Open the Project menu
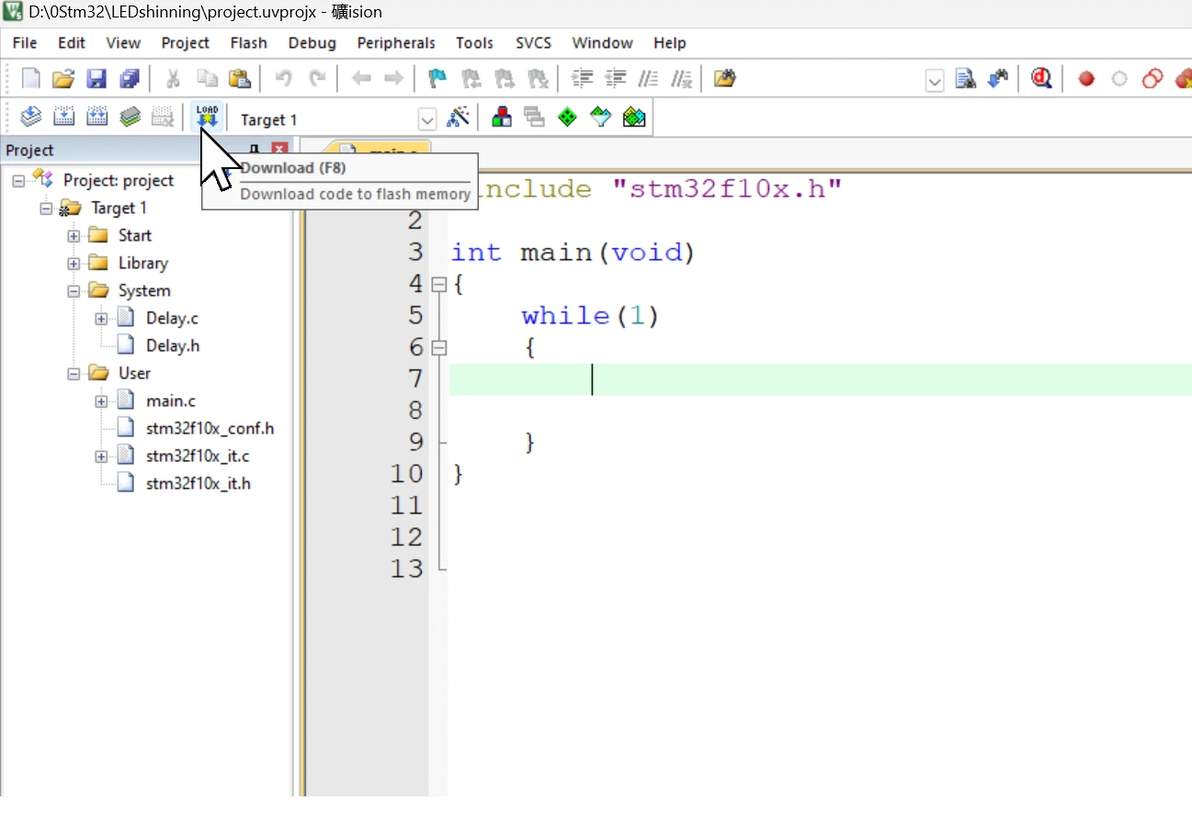1192x824 pixels. (185, 43)
